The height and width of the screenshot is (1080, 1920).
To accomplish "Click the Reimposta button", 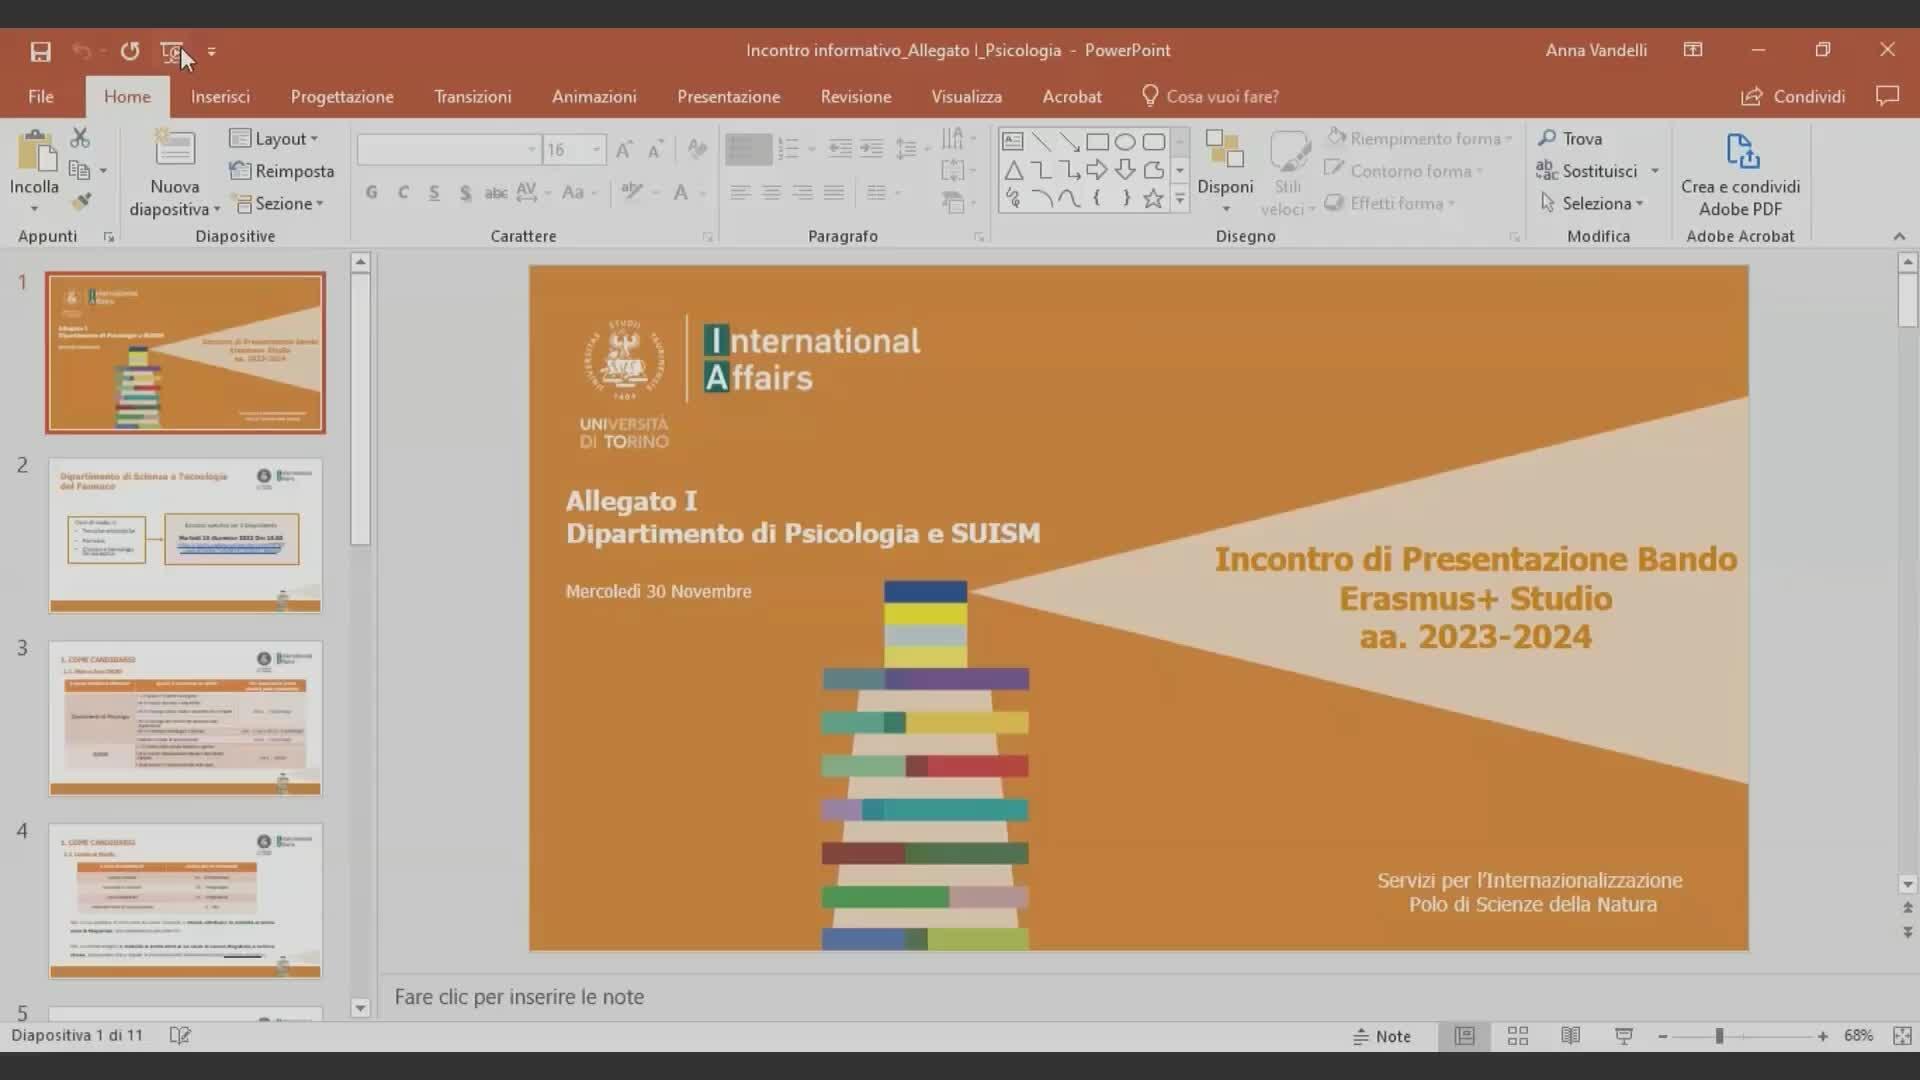I will [281, 171].
